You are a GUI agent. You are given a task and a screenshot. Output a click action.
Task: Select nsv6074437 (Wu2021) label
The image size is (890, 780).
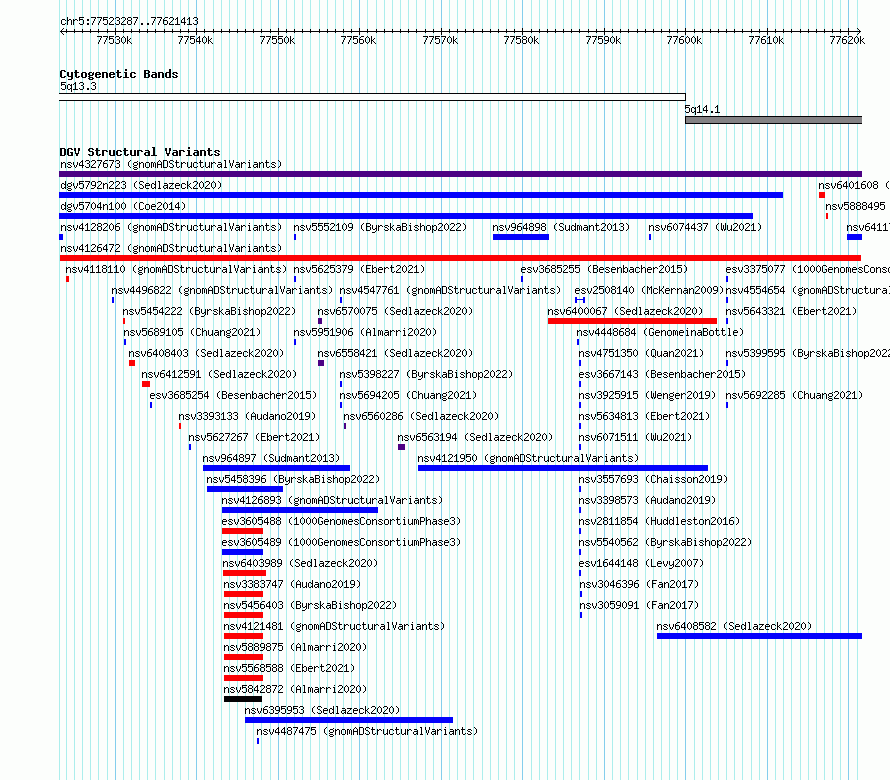(705, 227)
